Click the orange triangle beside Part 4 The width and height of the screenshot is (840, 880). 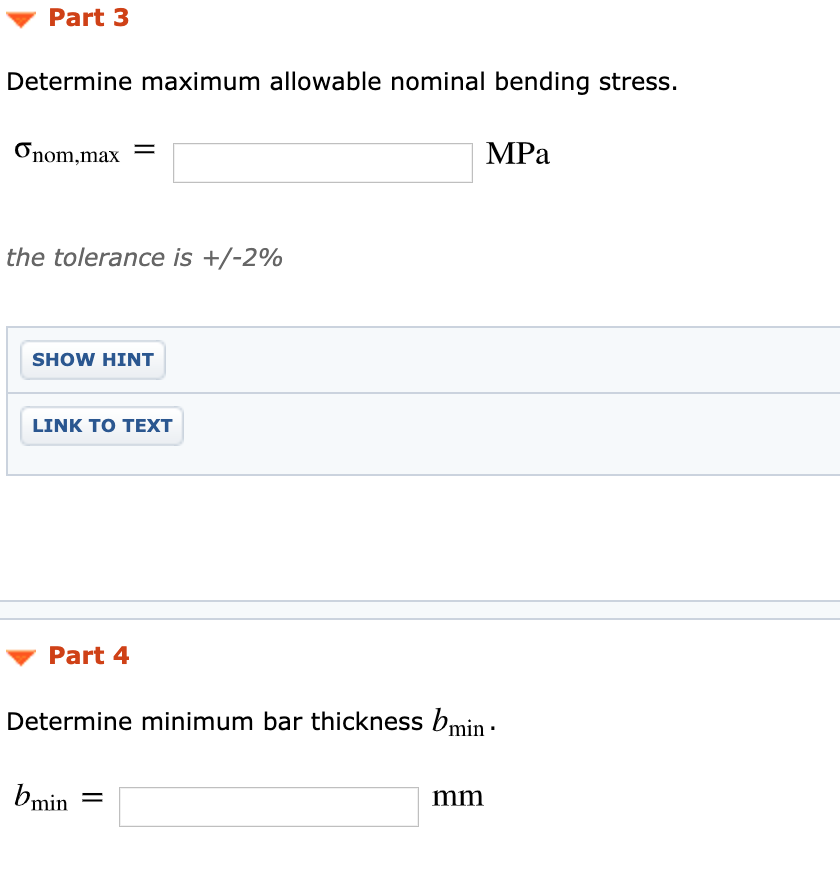(x=20, y=656)
